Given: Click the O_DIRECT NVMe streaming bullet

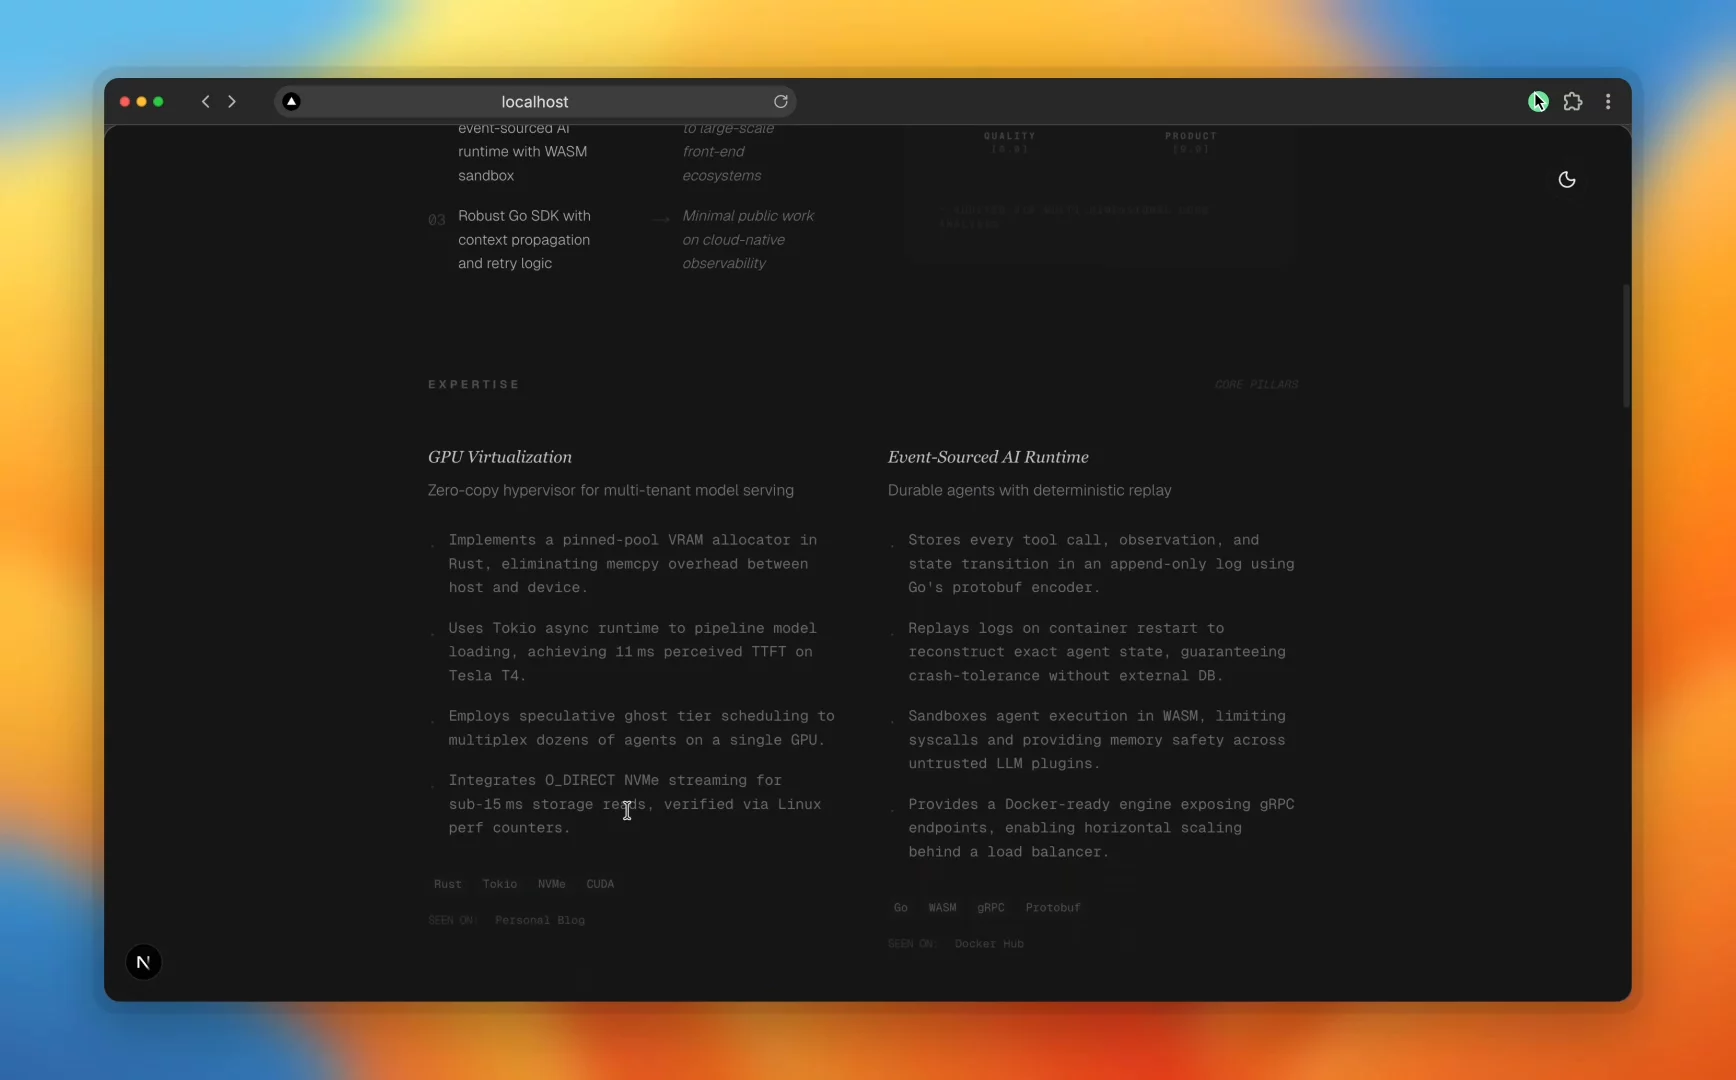Looking at the screenshot, I should (635, 804).
